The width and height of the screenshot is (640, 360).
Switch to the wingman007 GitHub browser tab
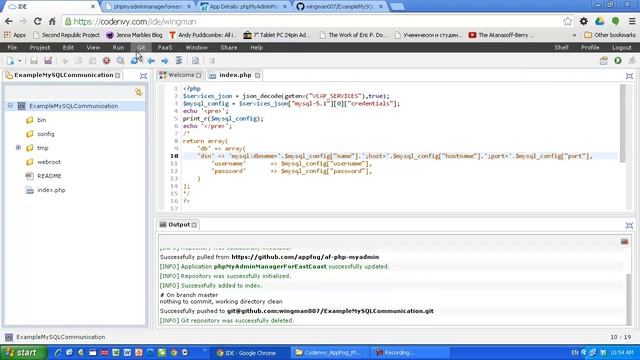click(x=340, y=7)
